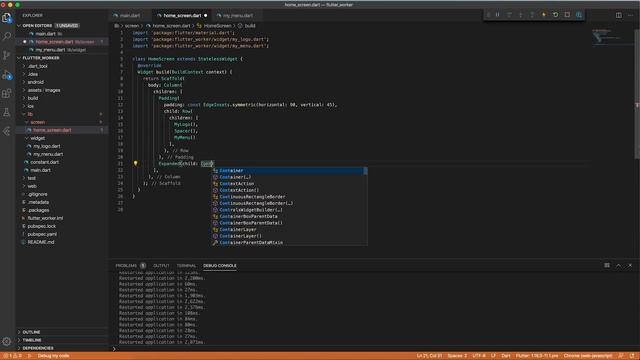Switch to the my_menu.dart editor tab
The width and height of the screenshot is (640, 360).
tap(238, 16)
